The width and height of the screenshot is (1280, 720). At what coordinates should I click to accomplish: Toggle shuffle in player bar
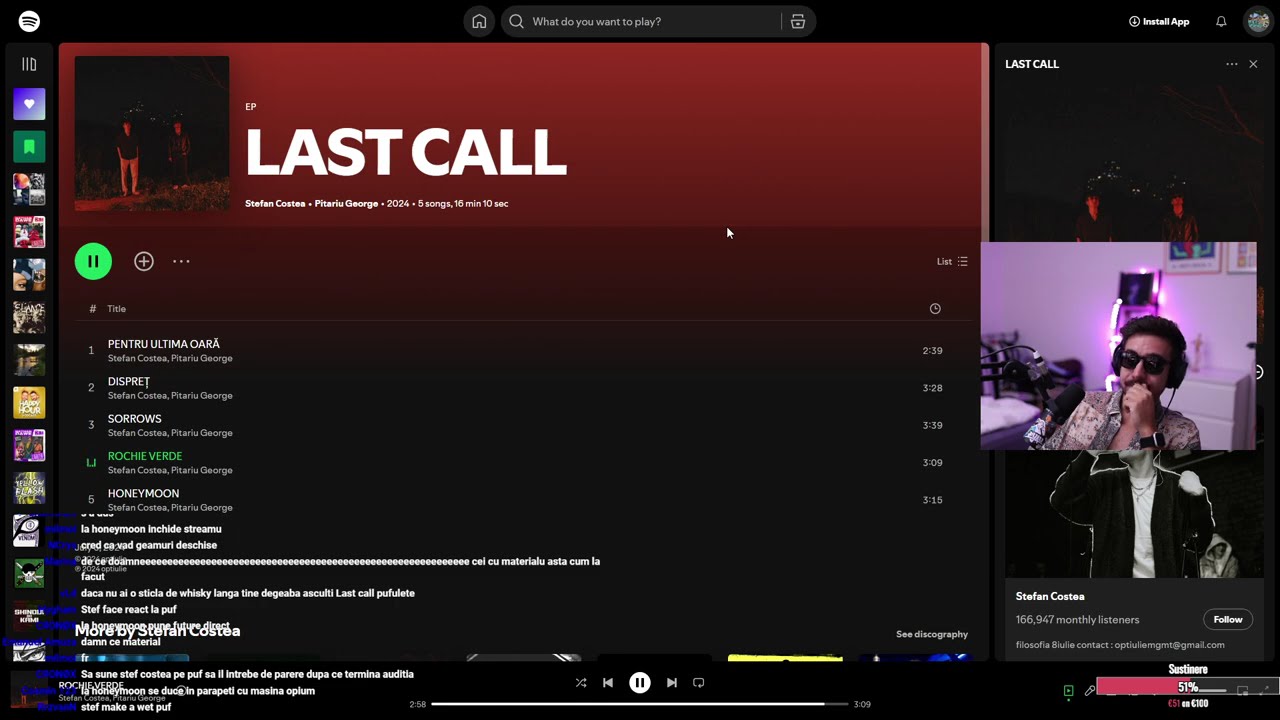pyautogui.click(x=581, y=683)
